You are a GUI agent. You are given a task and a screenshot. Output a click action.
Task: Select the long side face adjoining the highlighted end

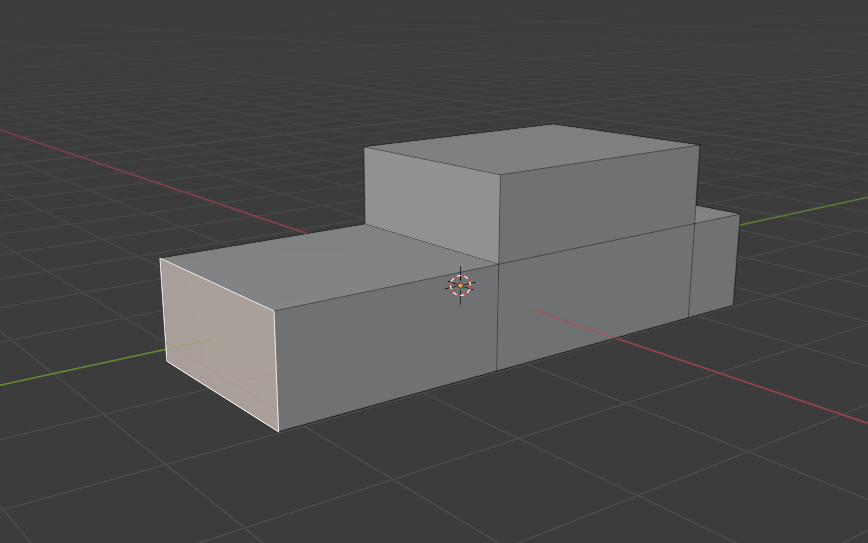(386, 346)
